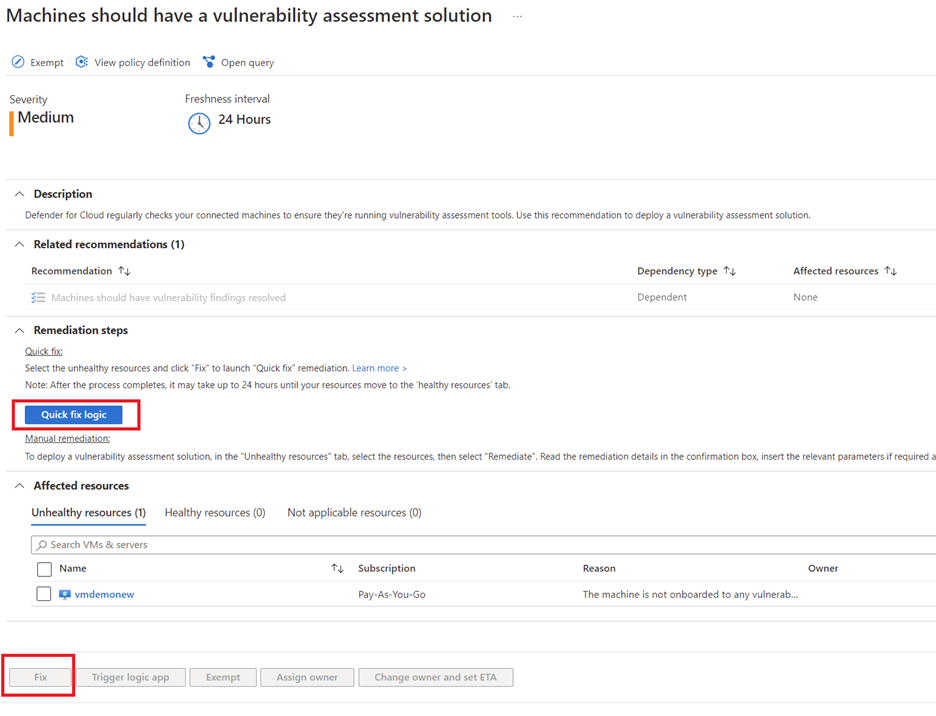This screenshot has width=936, height=716.
Task: Tick the select-all checkbox beside Name
Action: 44,569
